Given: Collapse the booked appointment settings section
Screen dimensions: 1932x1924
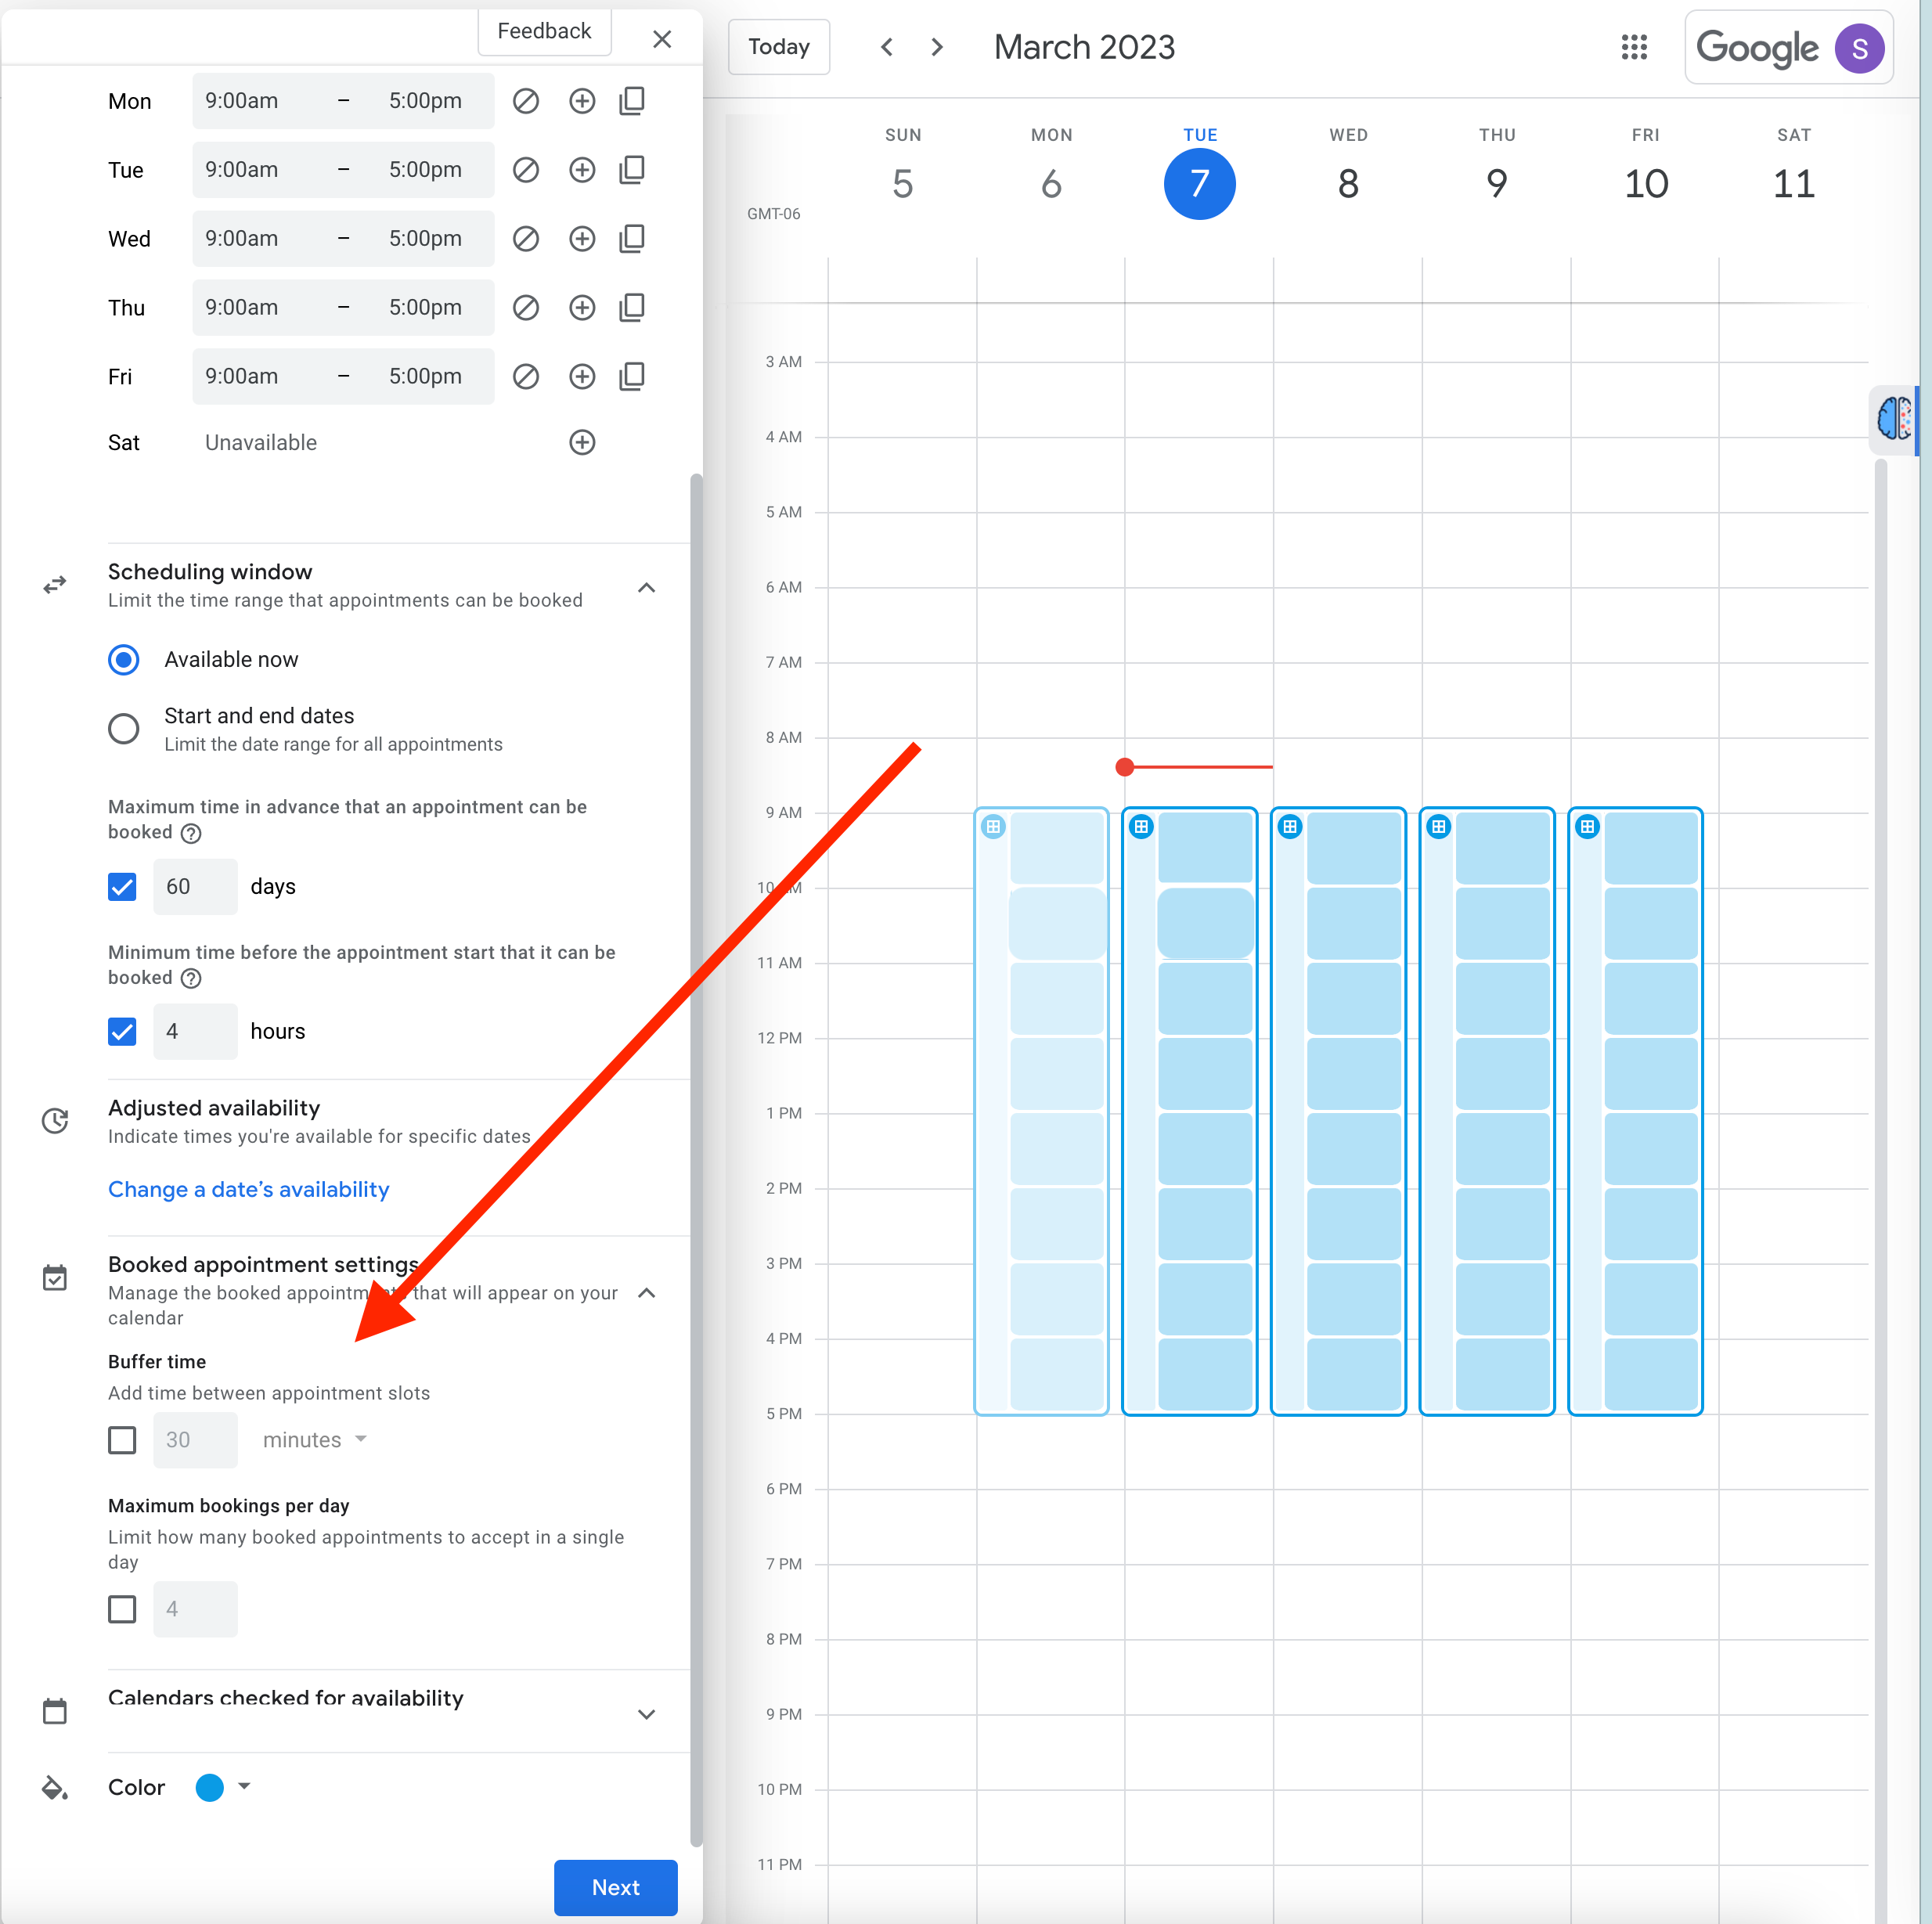Looking at the screenshot, I should 649,1290.
